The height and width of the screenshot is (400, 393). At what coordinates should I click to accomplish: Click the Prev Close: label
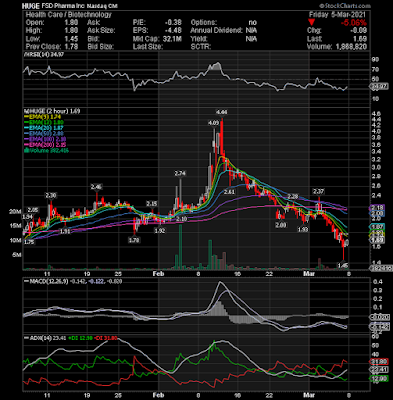click(43, 46)
